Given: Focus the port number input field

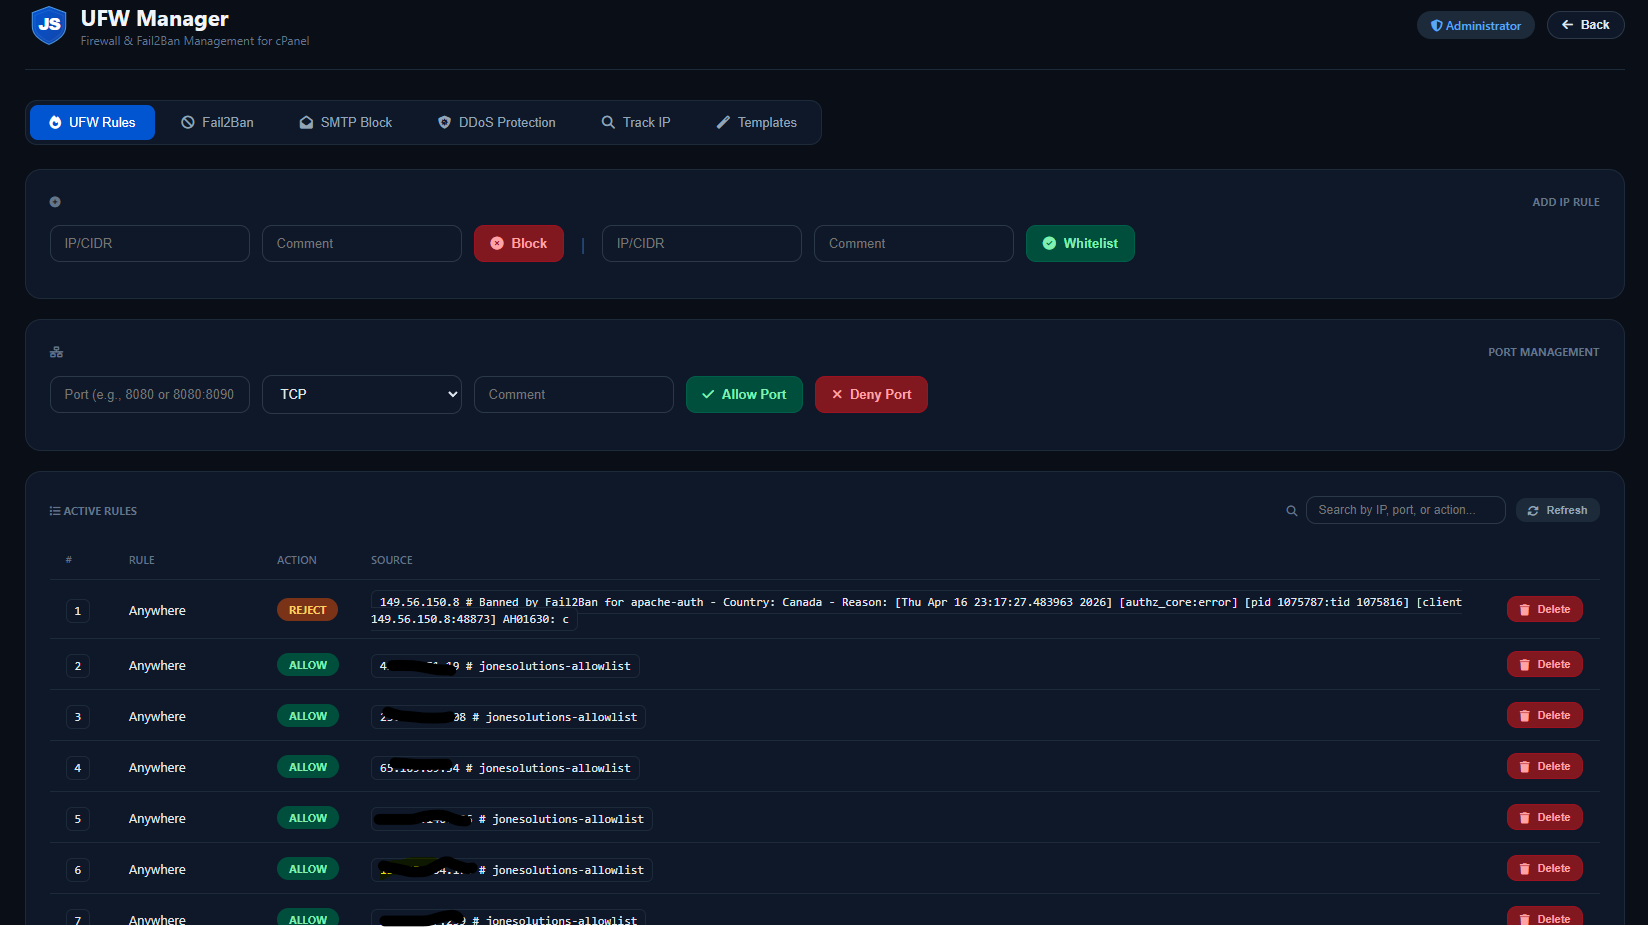Looking at the screenshot, I should [x=150, y=394].
